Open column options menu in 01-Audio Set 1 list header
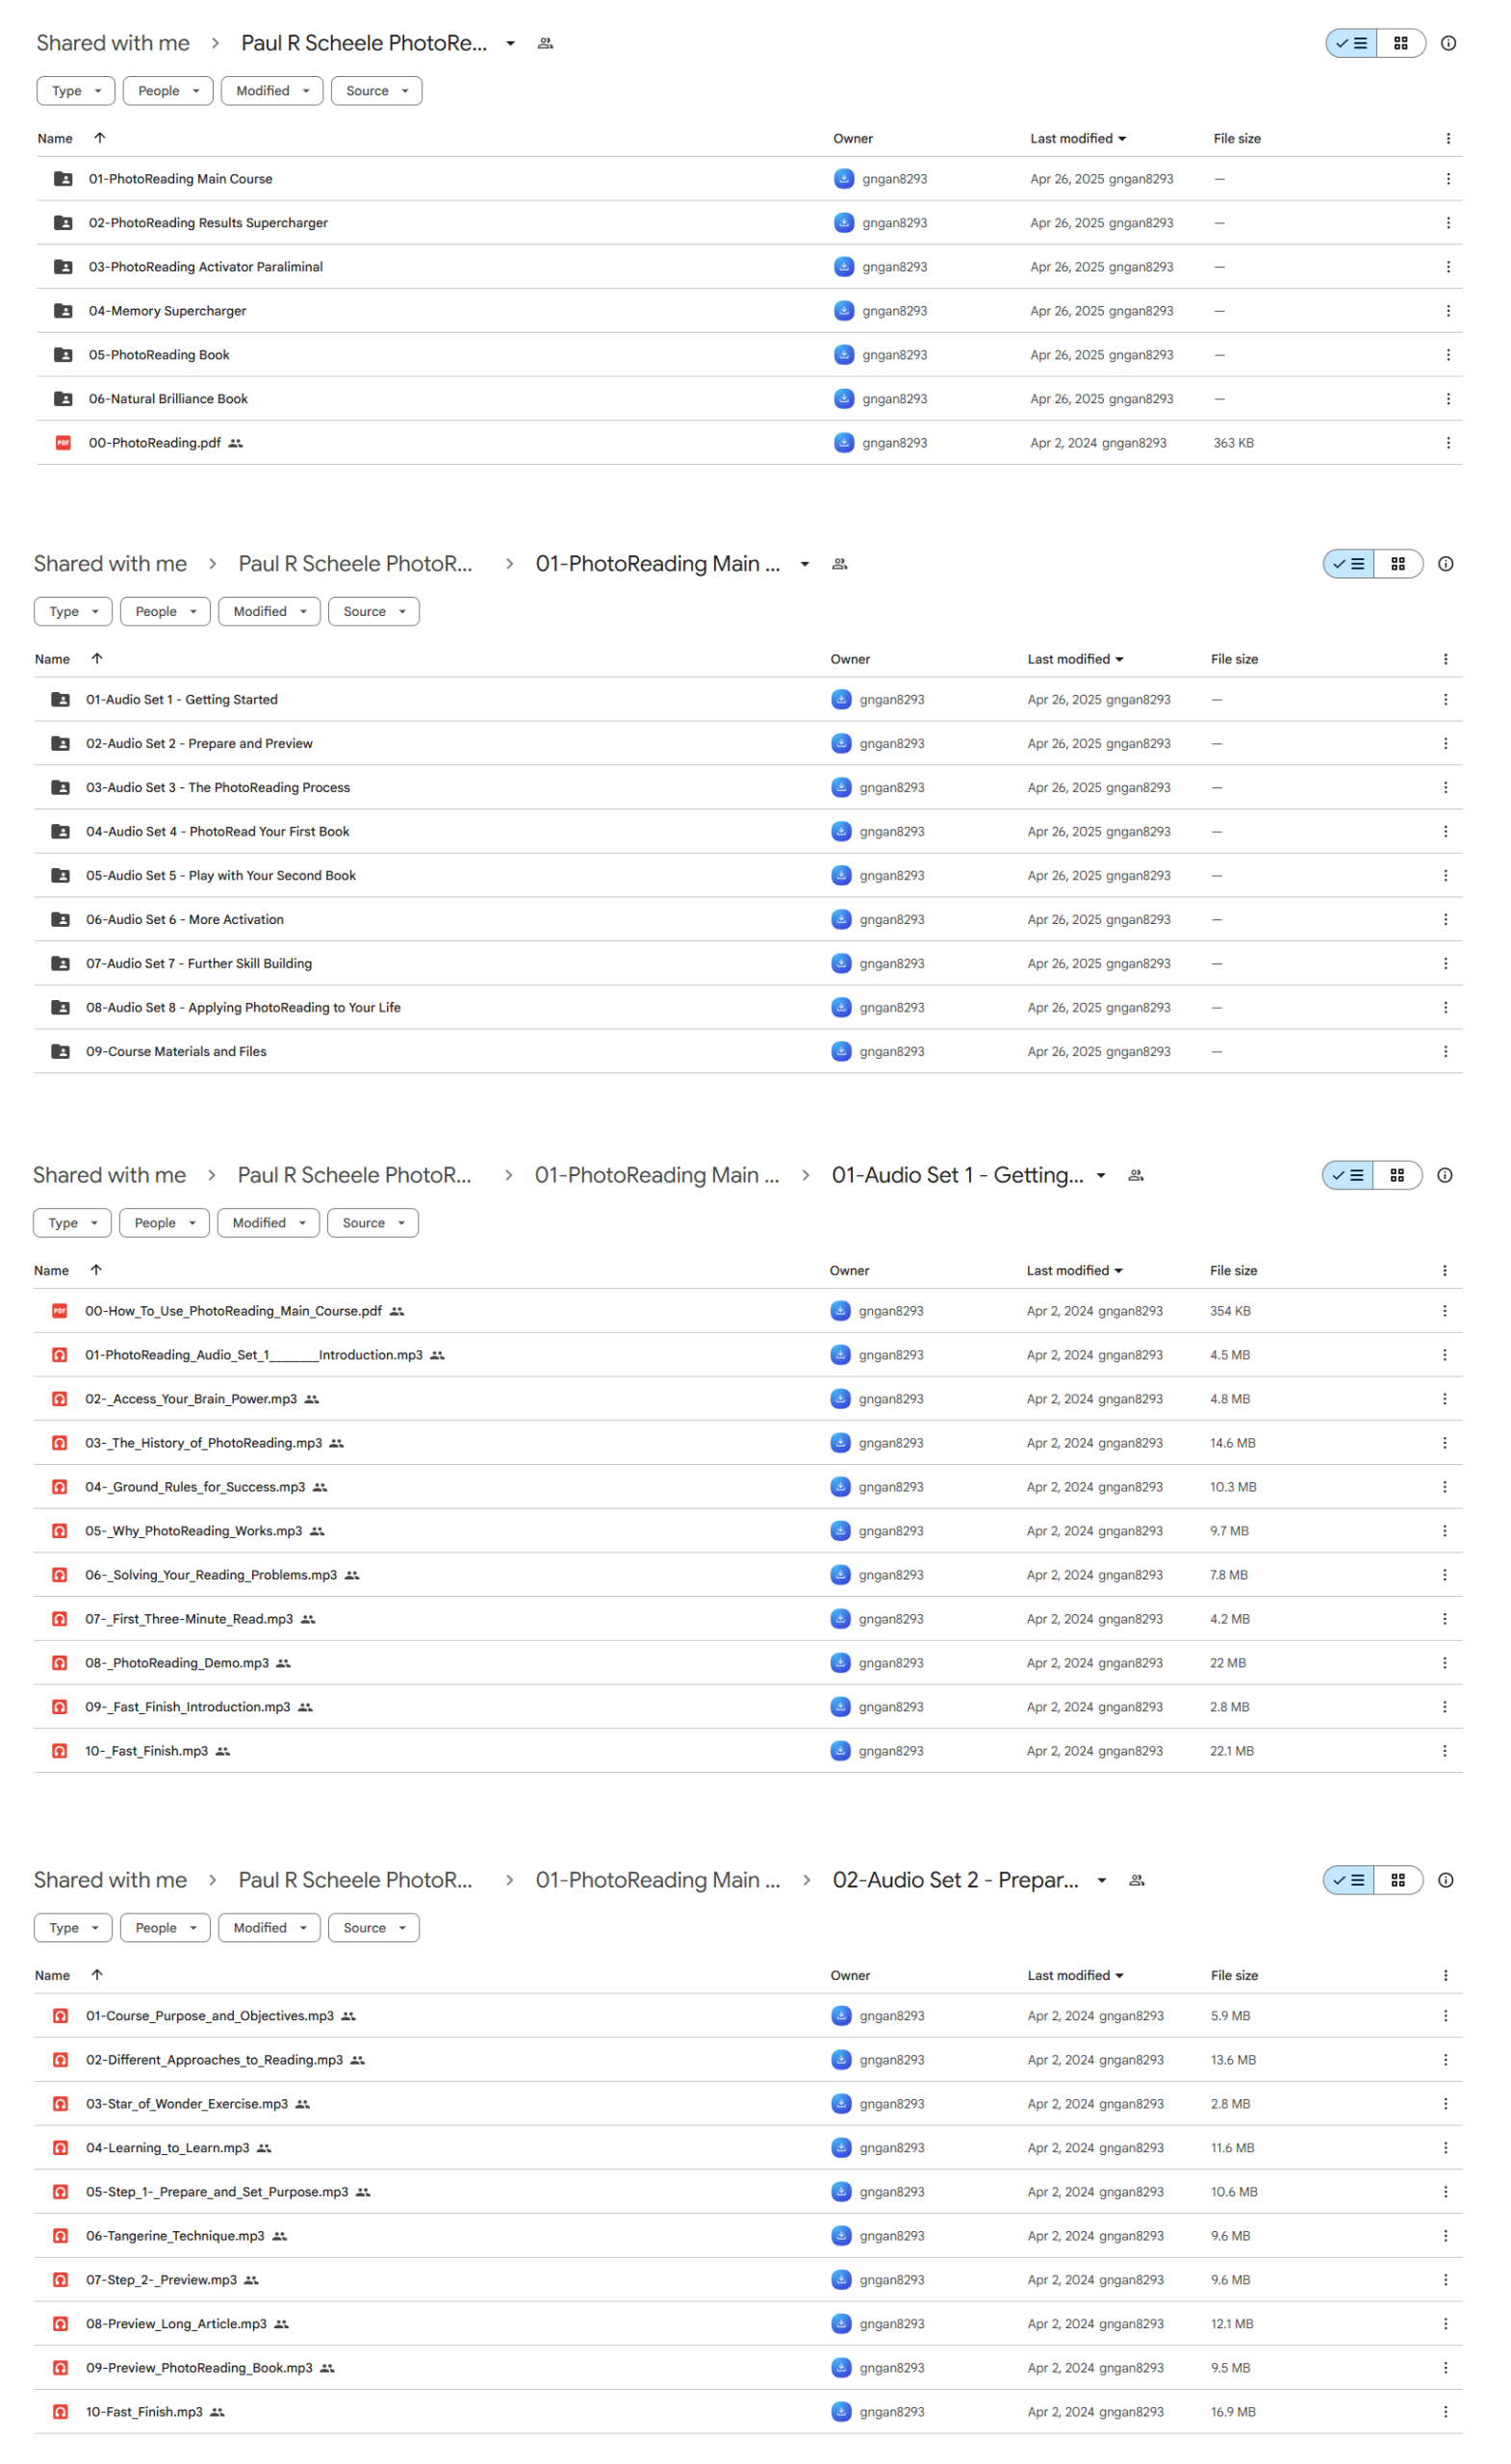Viewport: 1511px width, 2464px height. click(1444, 1271)
